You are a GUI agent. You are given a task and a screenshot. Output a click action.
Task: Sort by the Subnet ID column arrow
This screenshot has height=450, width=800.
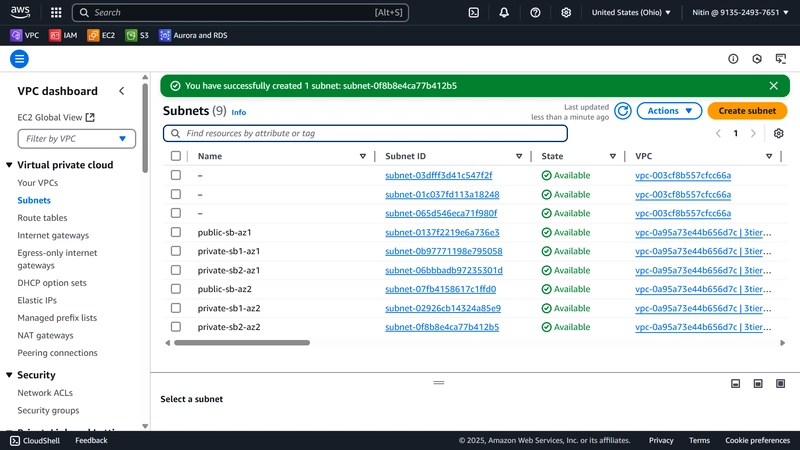pos(519,156)
